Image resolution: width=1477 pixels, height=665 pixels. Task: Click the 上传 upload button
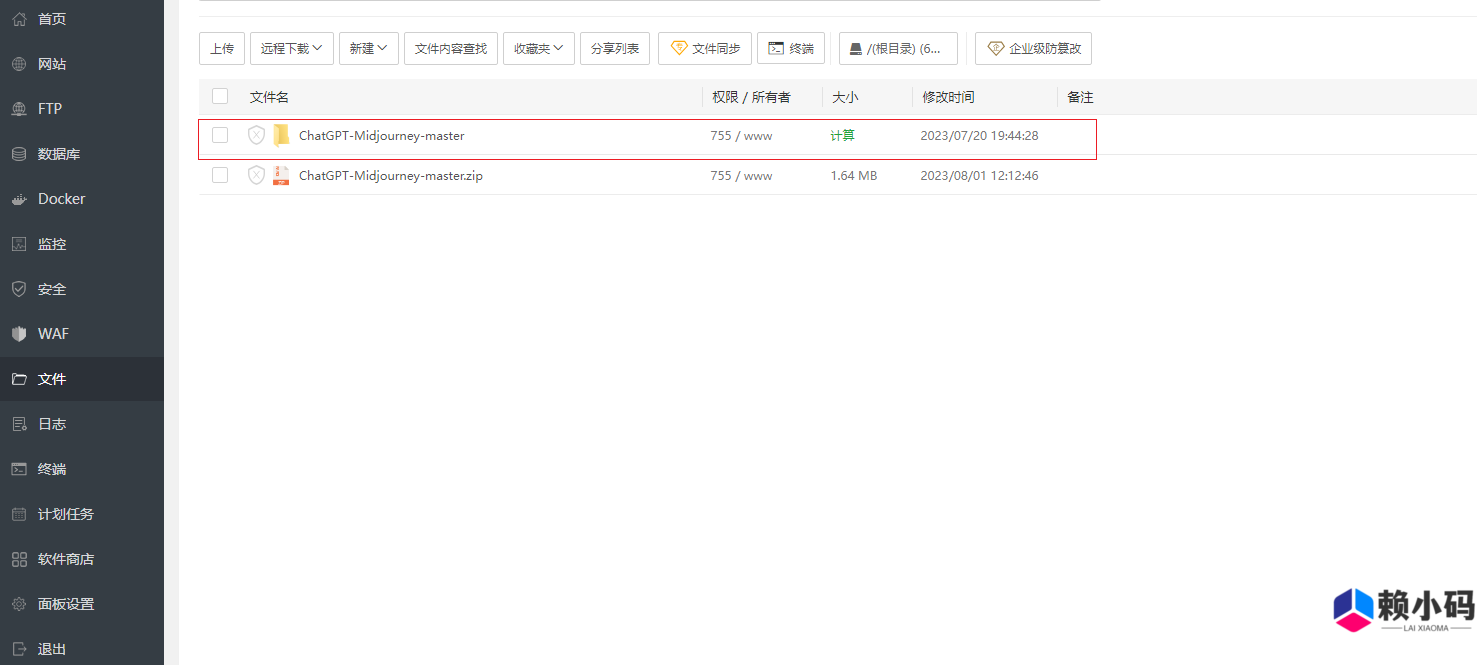coord(221,48)
